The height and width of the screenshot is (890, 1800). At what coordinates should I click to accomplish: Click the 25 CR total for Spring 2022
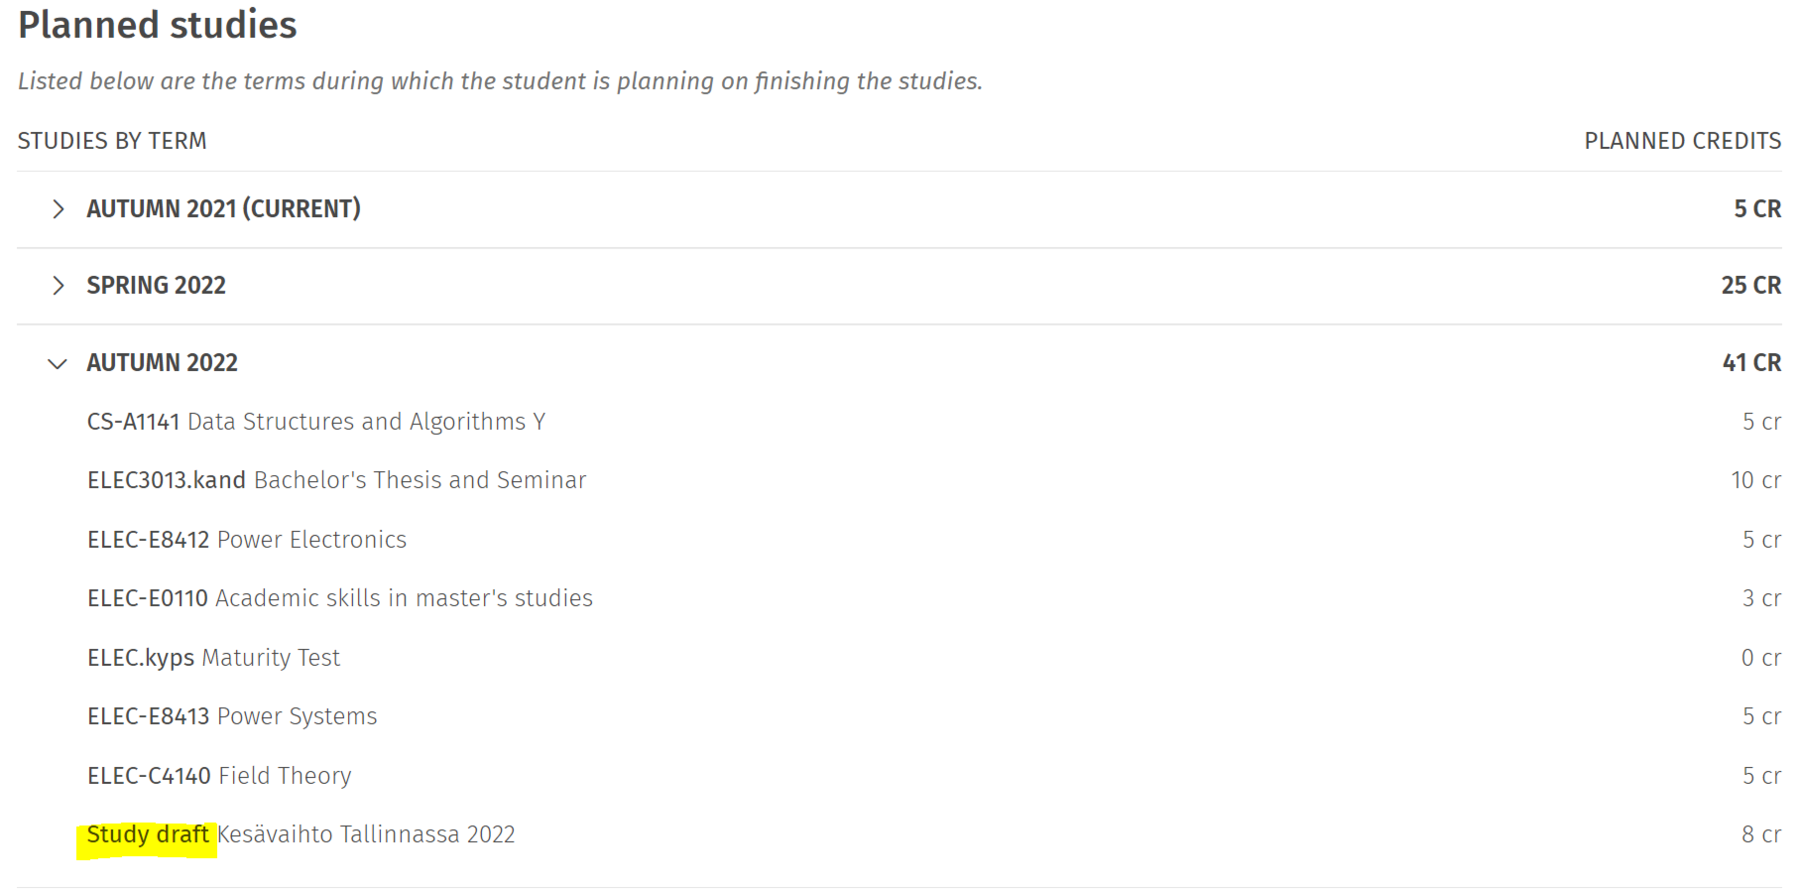click(x=1751, y=286)
